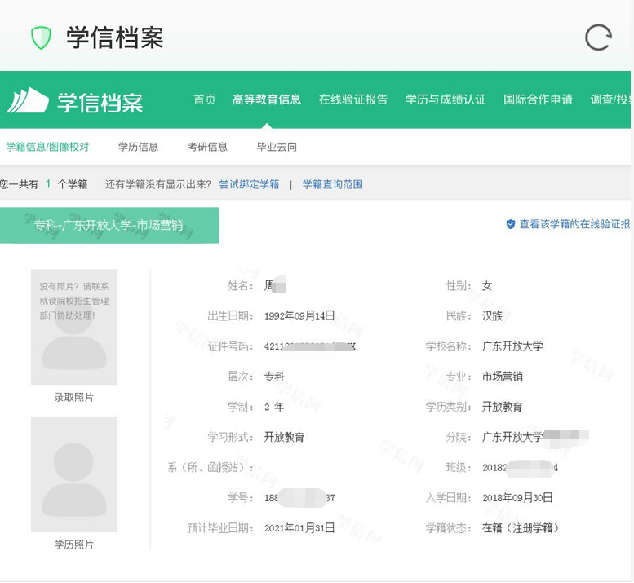634x583 pixels.
Task: View 查看该学籍的在线验证报告 link
Action: point(575,225)
